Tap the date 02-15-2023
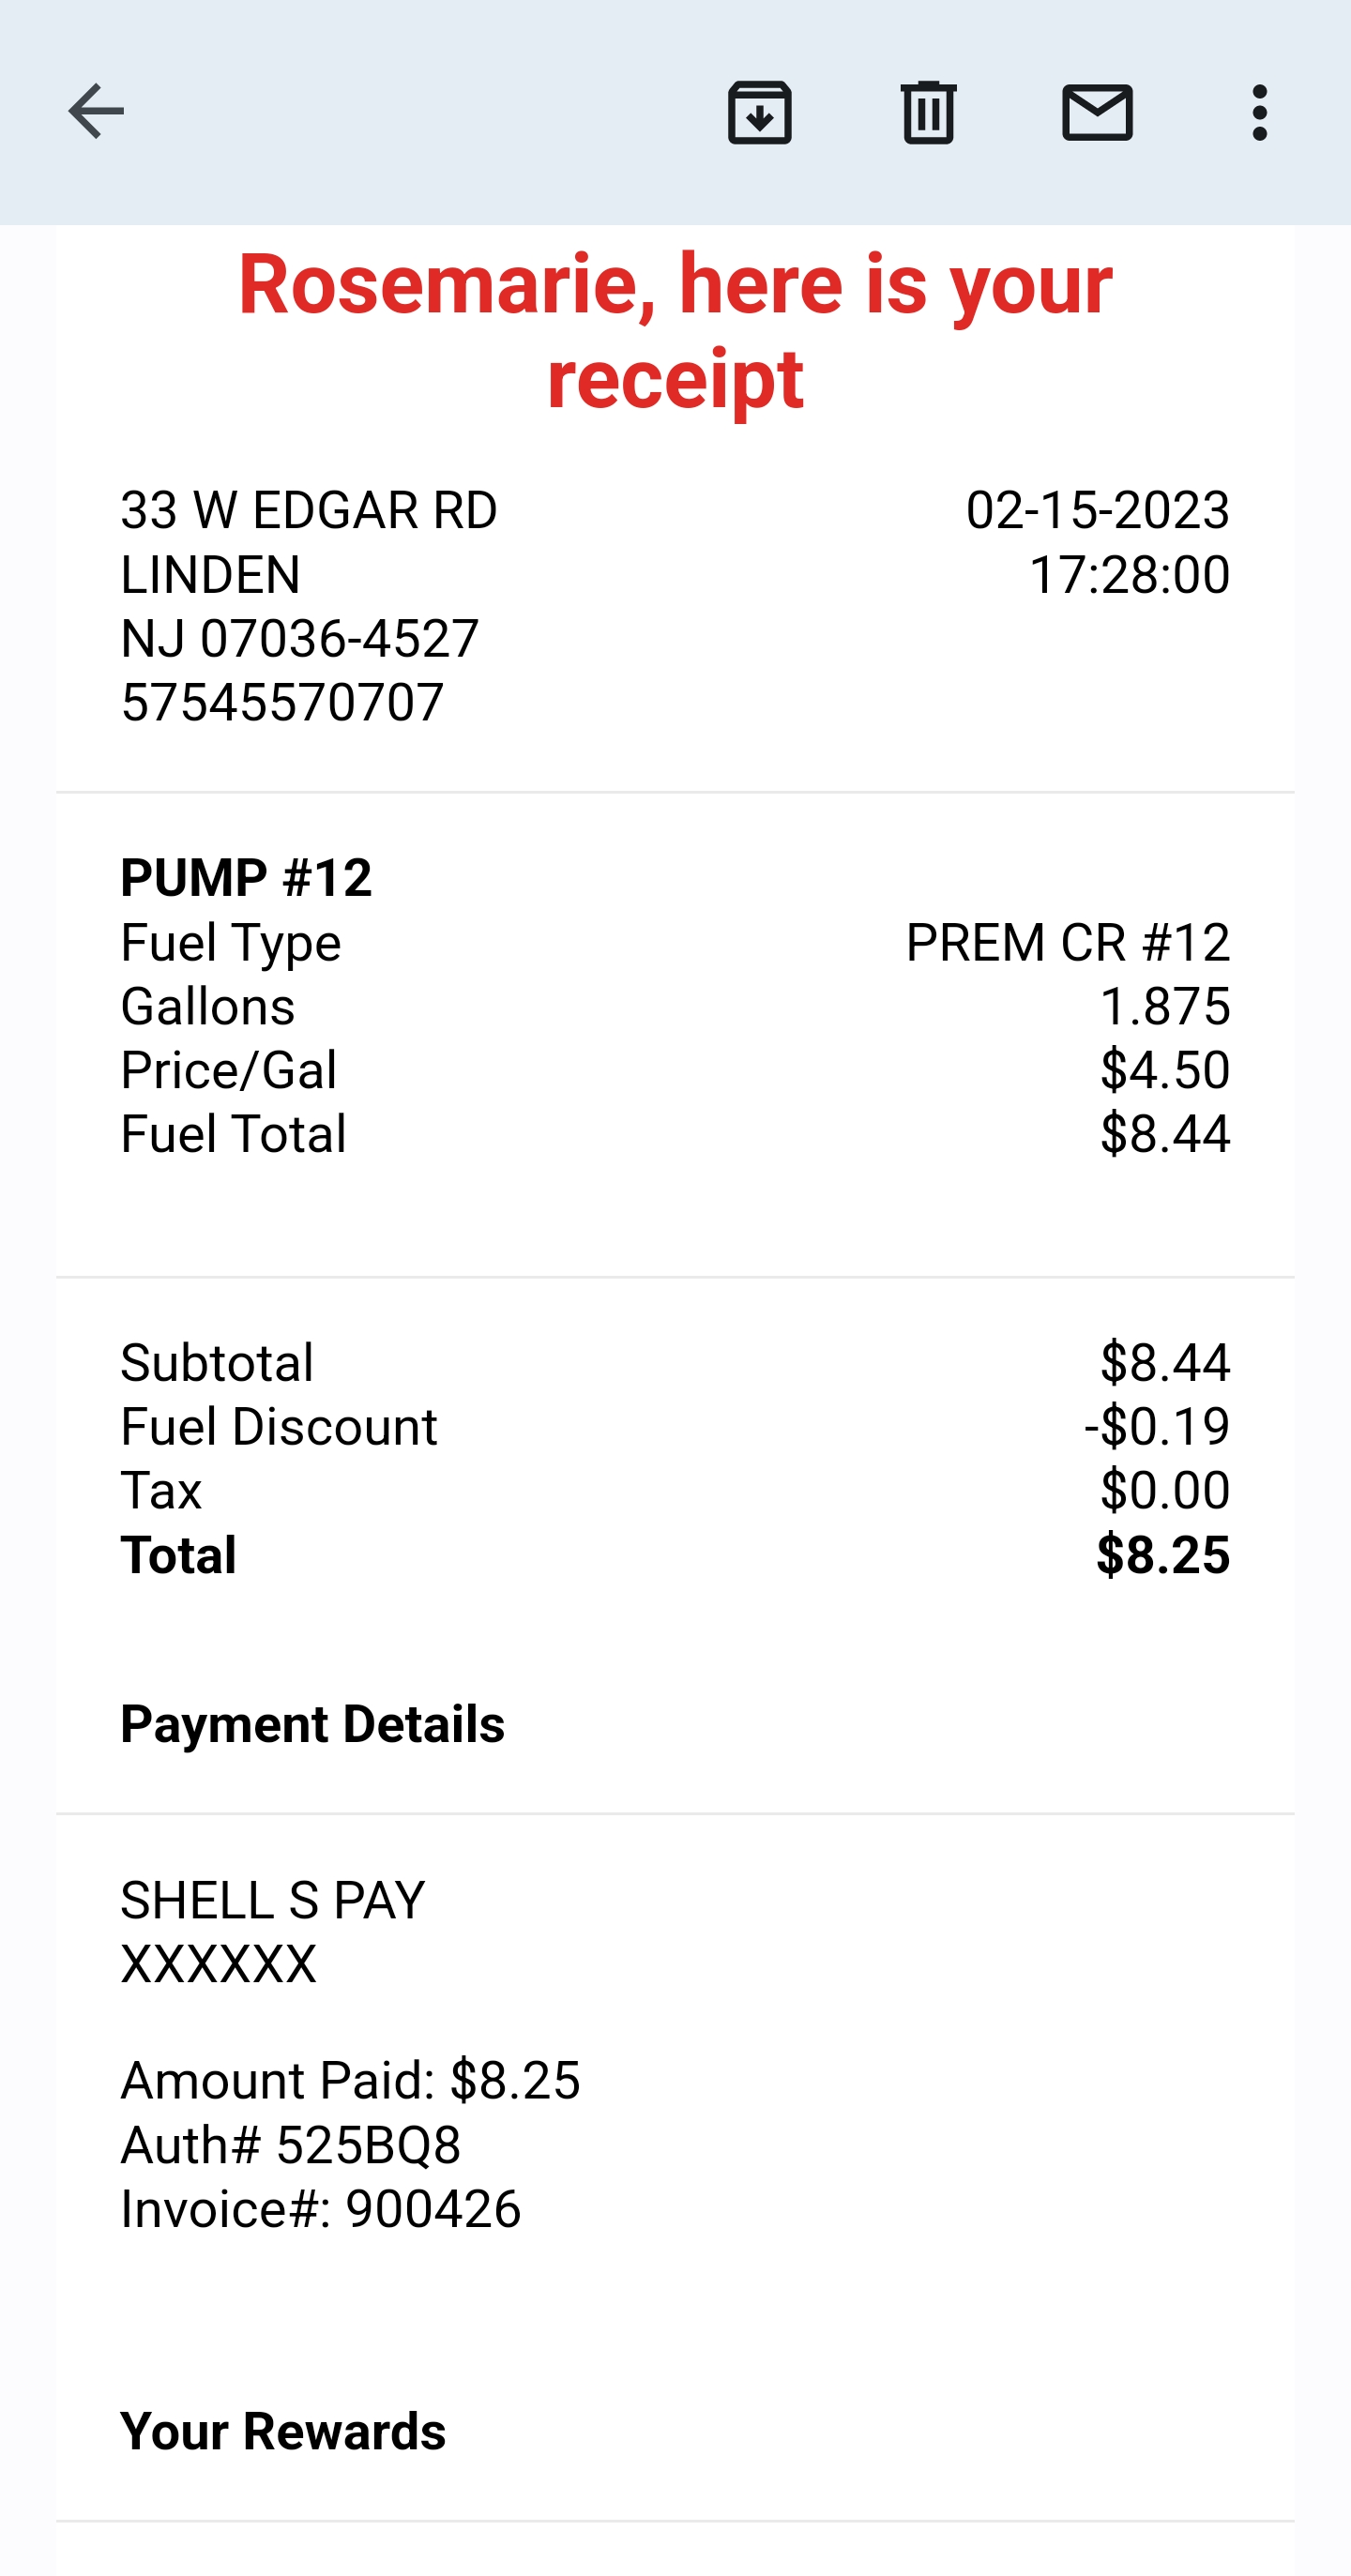 point(1097,510)
